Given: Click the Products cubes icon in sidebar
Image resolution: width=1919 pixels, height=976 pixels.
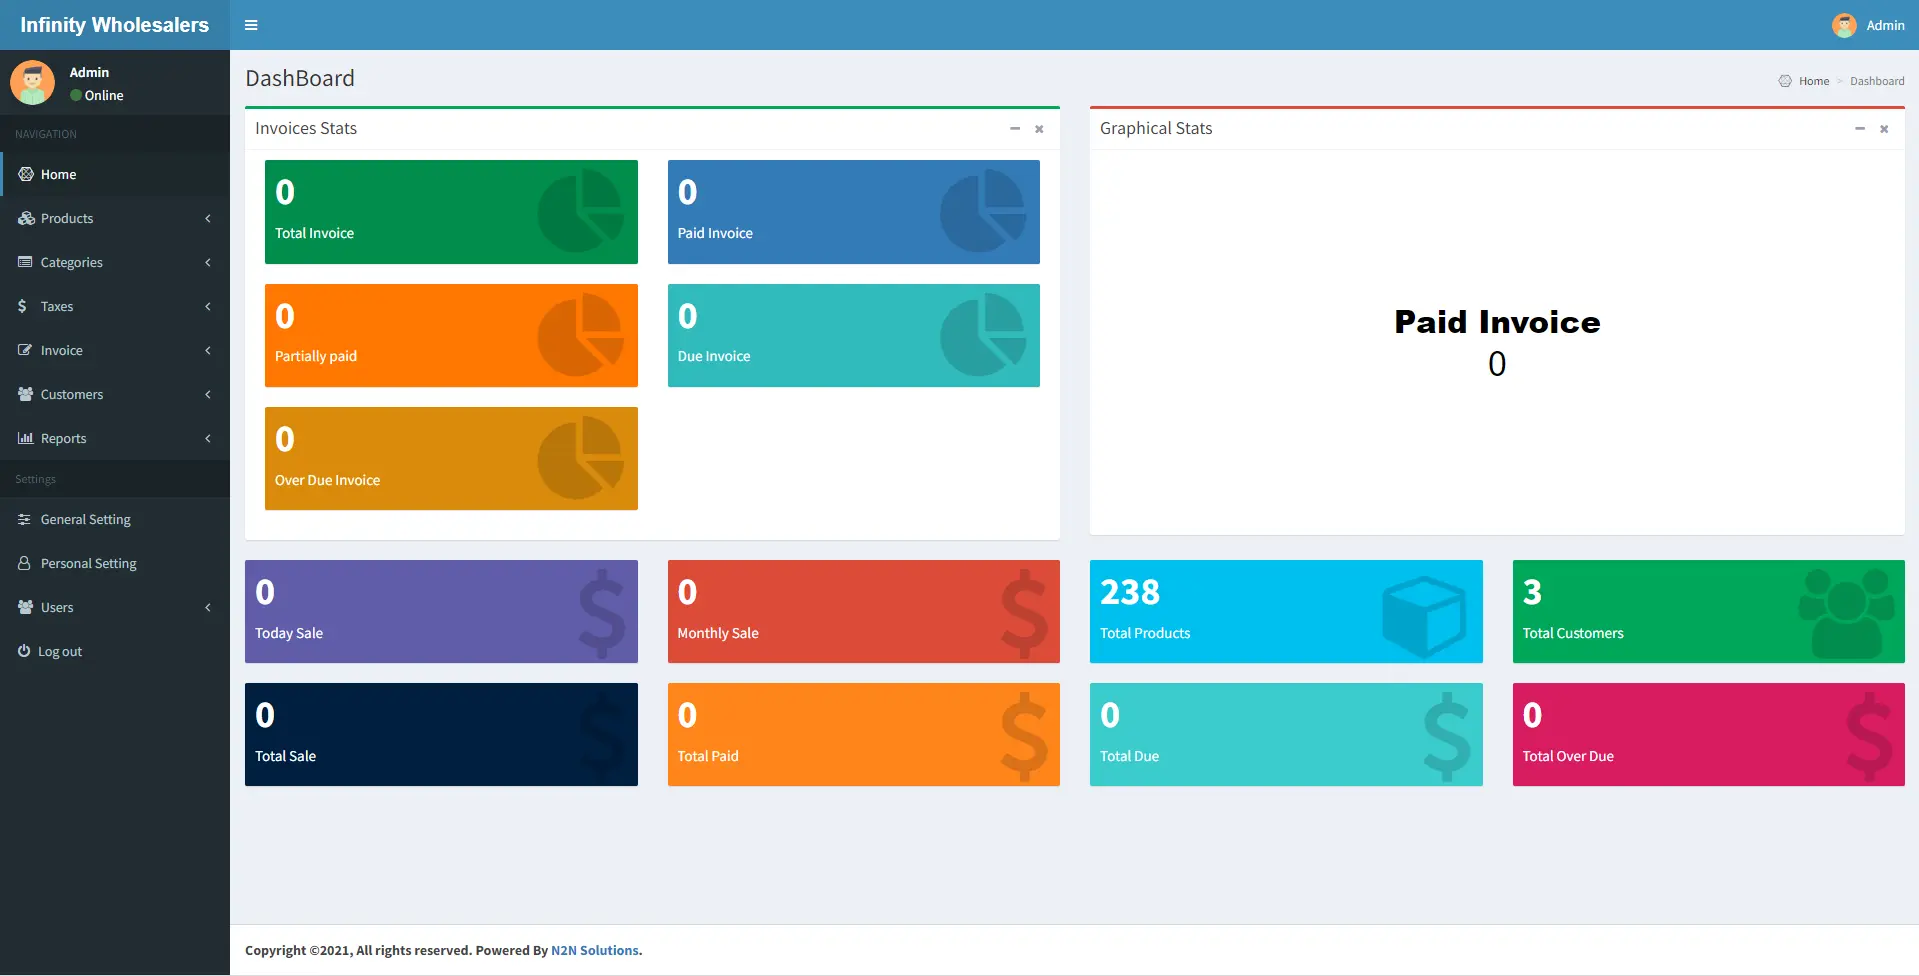Looking at the screenshot, I should [x=26, y=218].
